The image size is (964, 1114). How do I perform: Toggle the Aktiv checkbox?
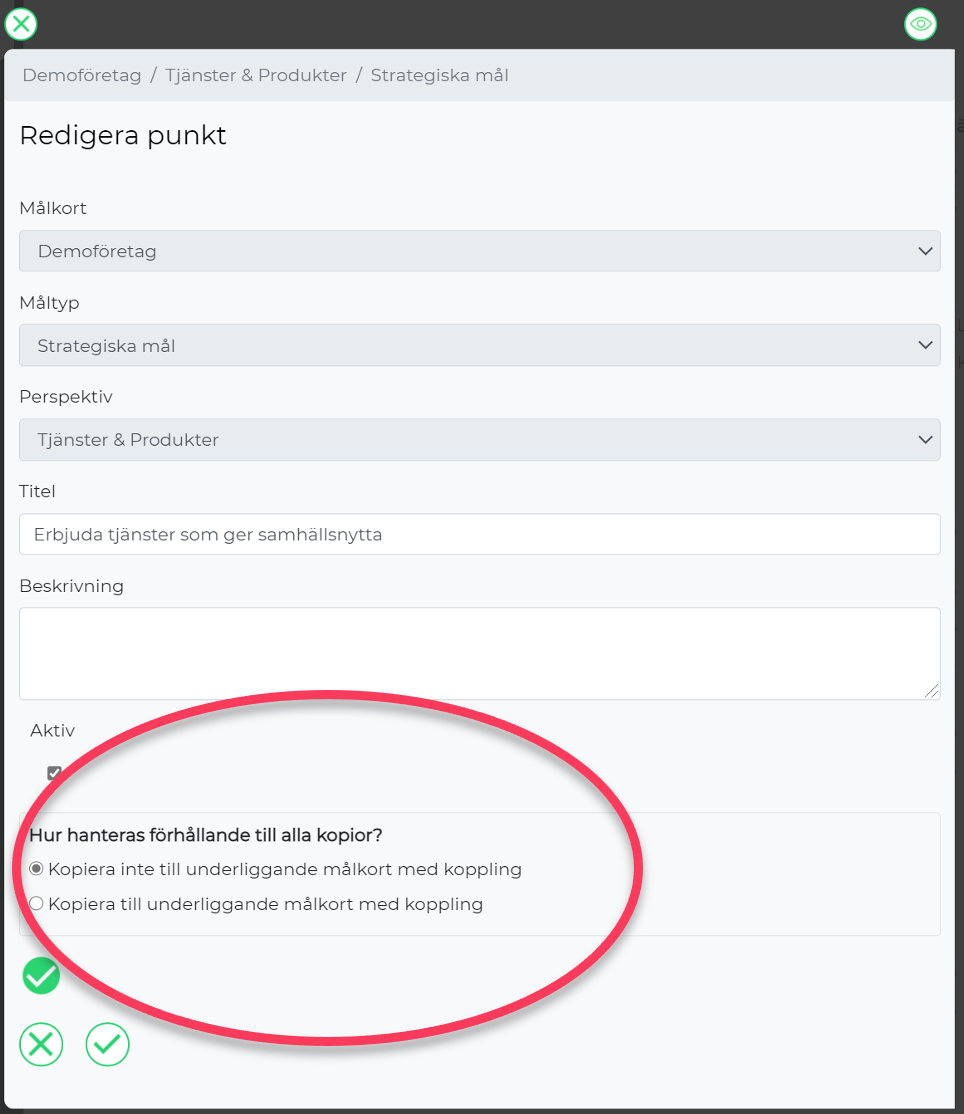click(x=54, y=772)
